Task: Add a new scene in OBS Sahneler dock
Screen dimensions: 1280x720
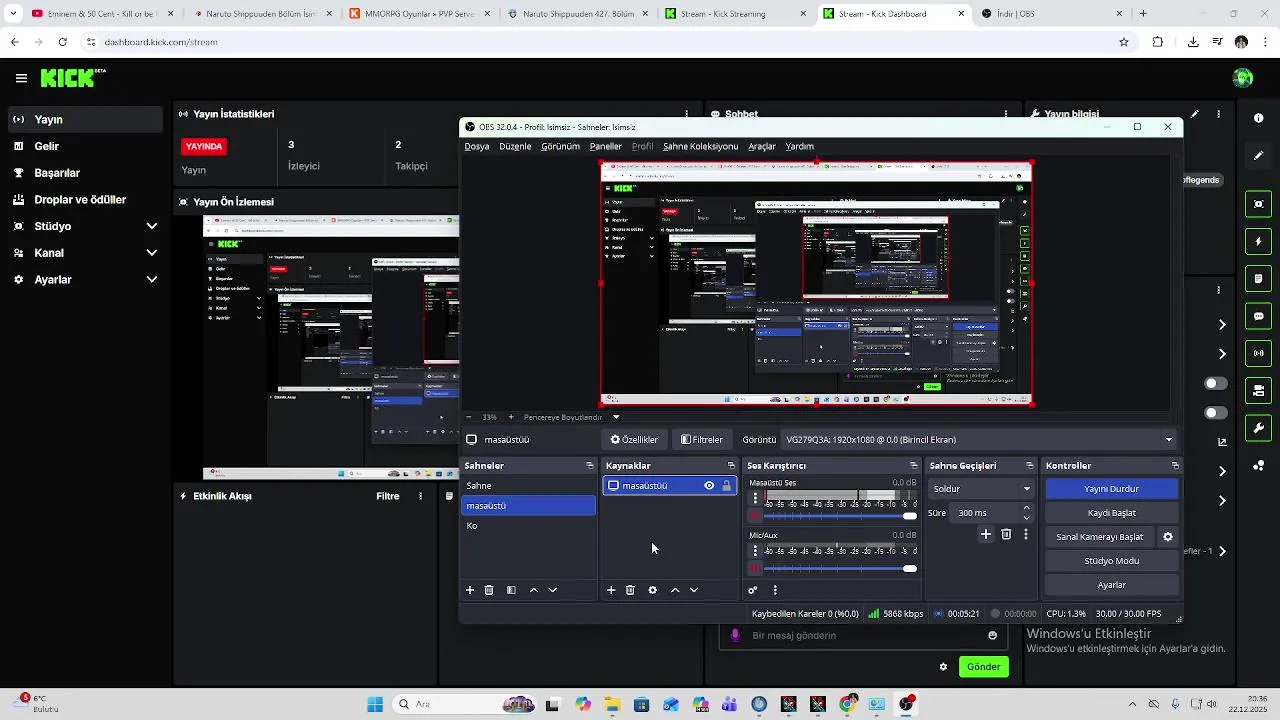Action: 470,590
